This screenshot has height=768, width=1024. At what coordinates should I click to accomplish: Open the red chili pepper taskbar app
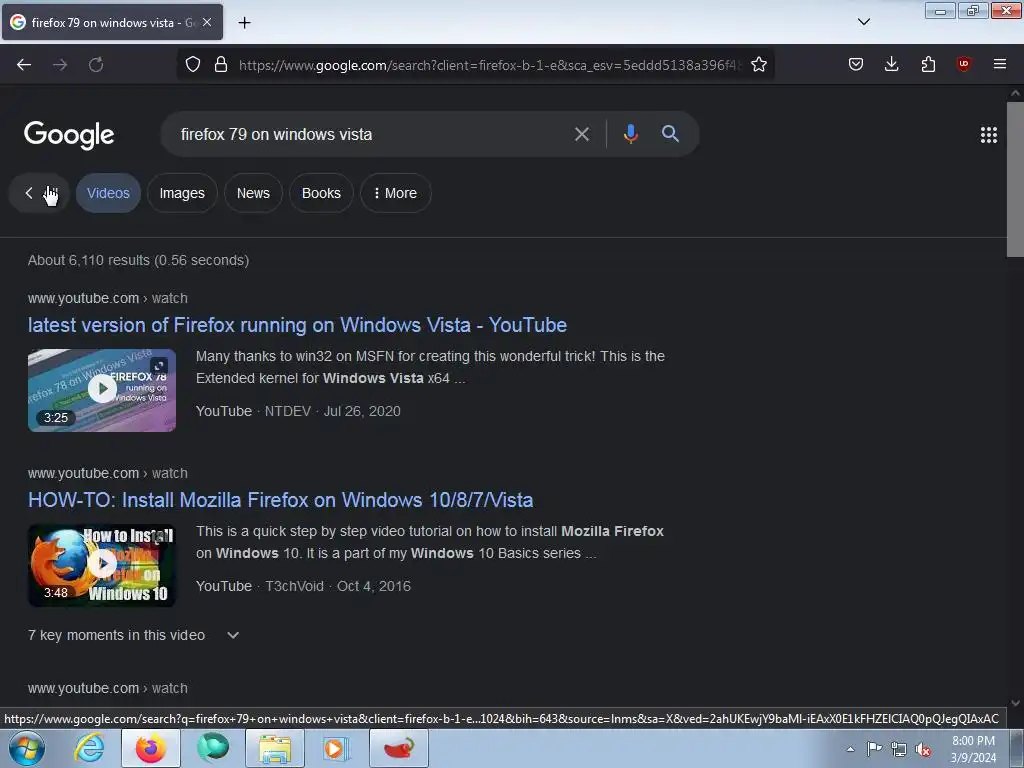(399, 748)
